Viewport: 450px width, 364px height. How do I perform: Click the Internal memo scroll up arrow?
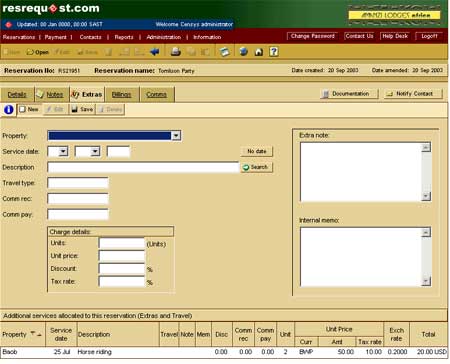[426, 232]
